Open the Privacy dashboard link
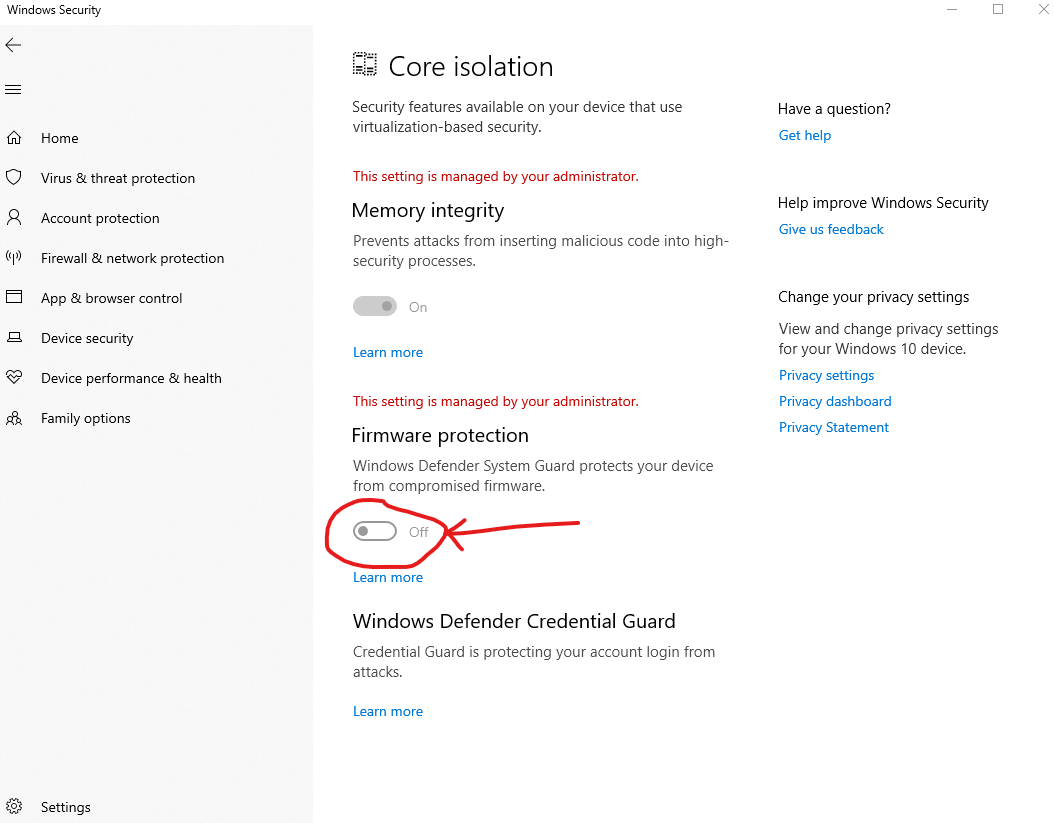The width and height of the screenshot is (1054, 823). point(835,401)
